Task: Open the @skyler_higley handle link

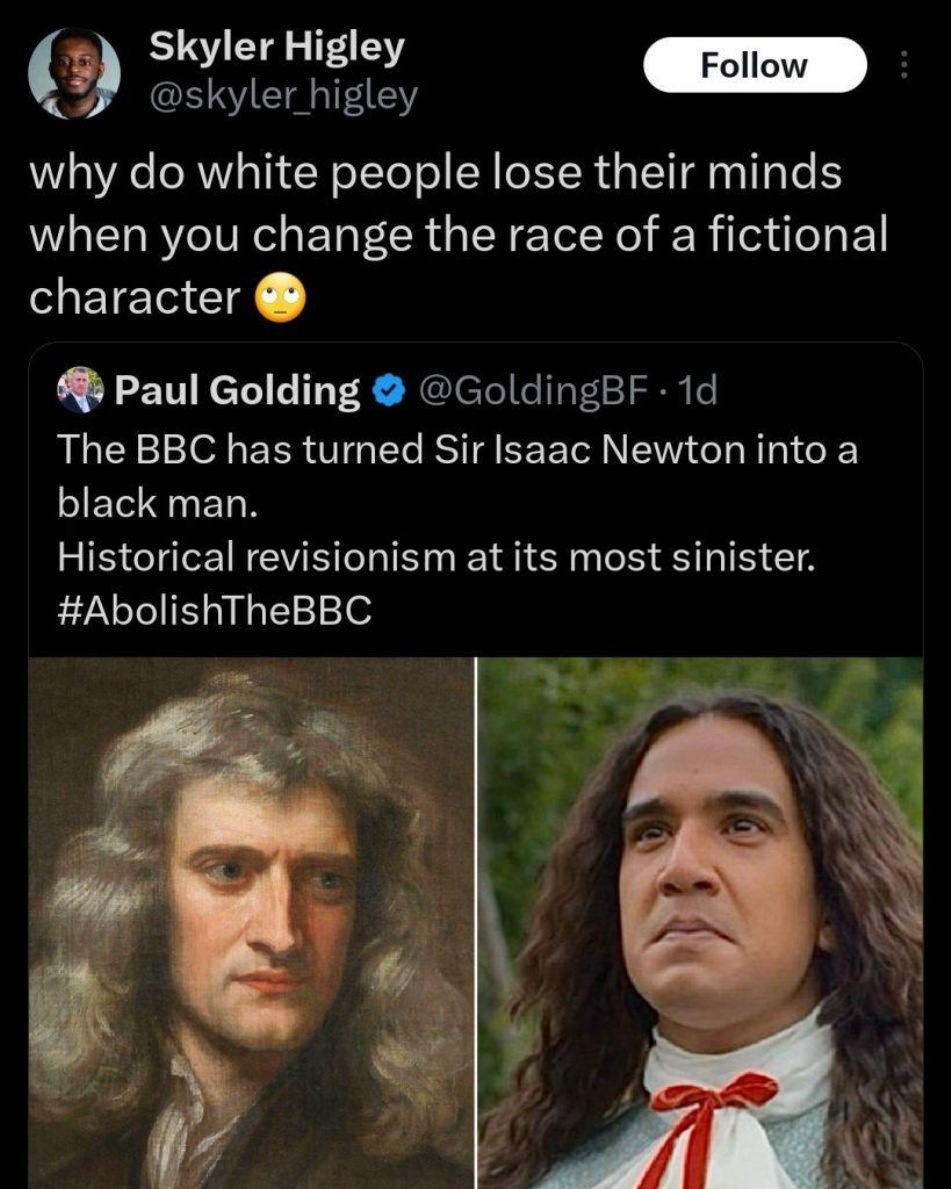Action: (x=284, y=96)
